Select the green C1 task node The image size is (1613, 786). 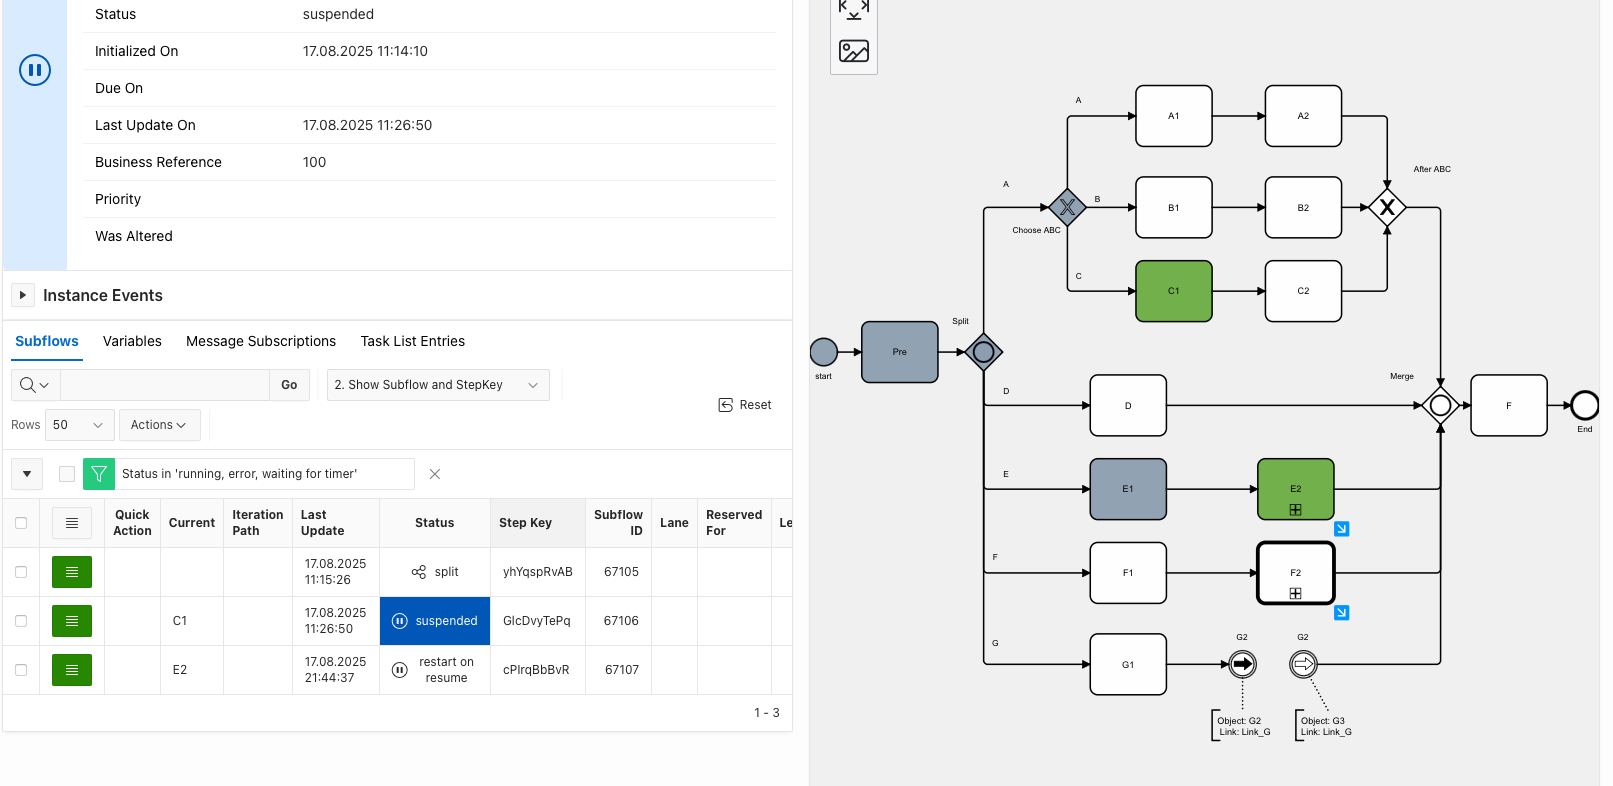pyautogui.click(x=1174, y=291)
